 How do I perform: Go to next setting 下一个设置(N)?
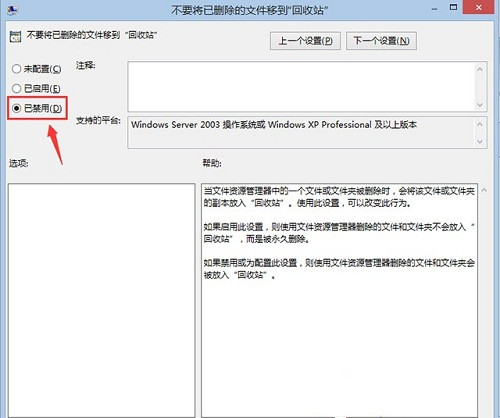click(381, 41)
